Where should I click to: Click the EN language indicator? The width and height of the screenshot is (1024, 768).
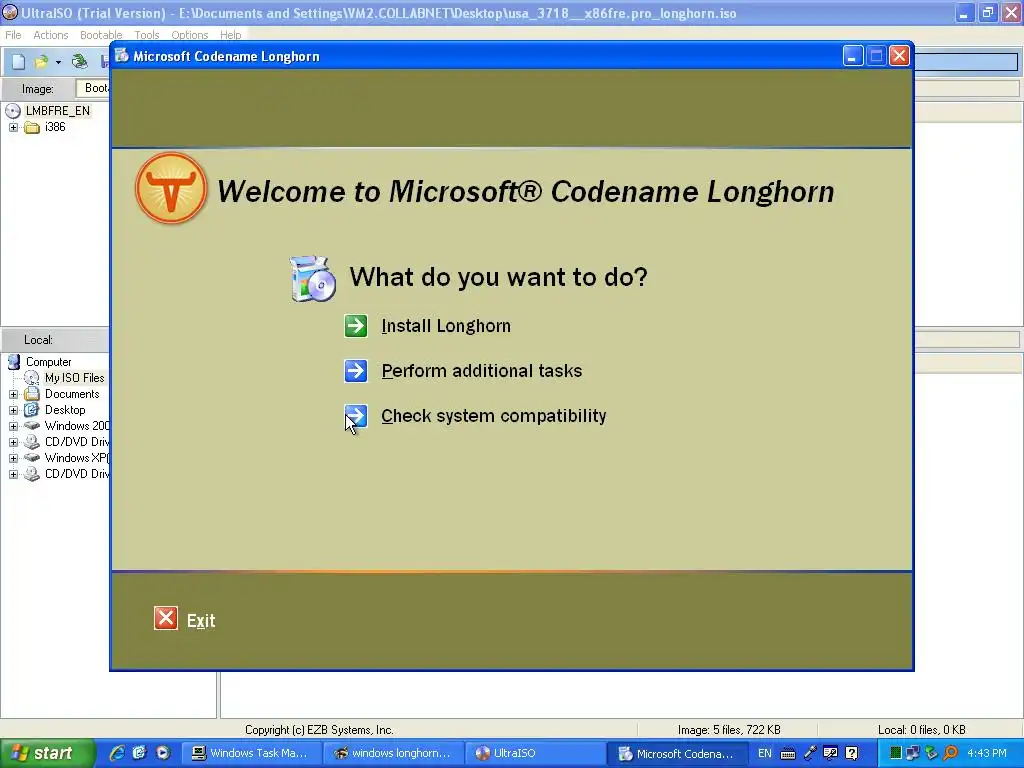[x=765, y=753]
